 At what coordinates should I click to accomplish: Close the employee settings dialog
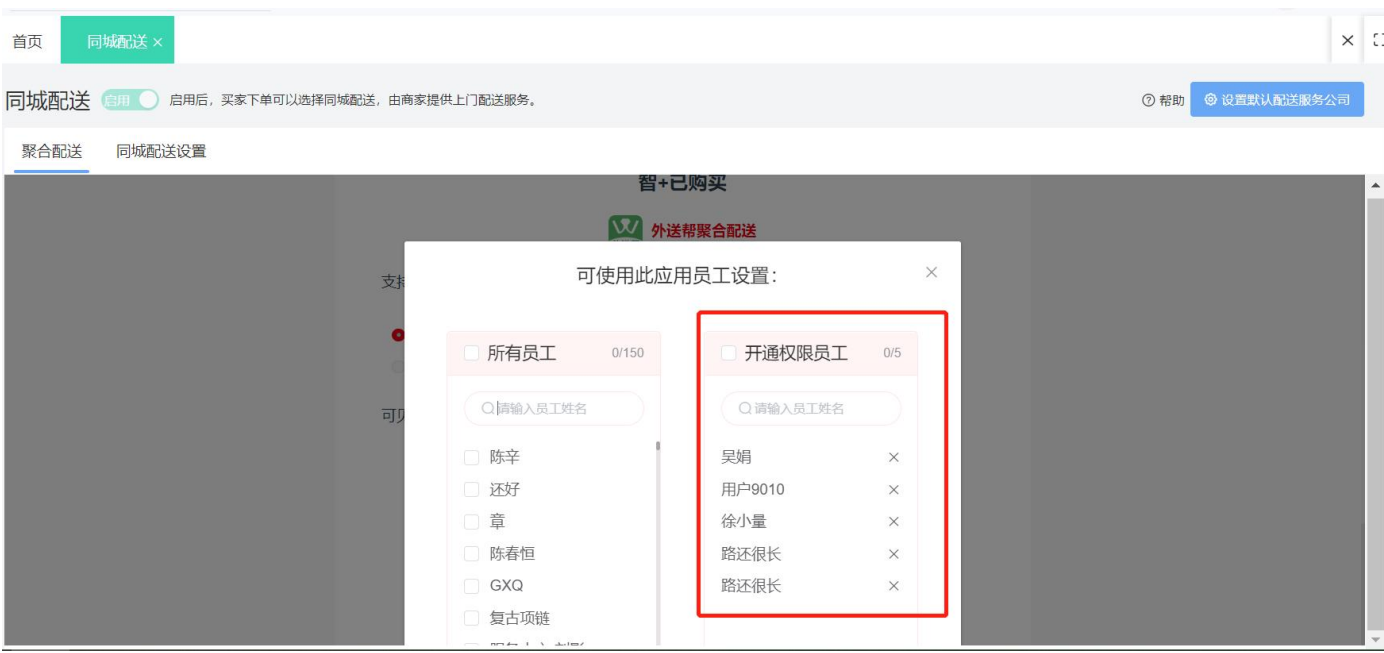pyautogui.click(x=931, y=272)
